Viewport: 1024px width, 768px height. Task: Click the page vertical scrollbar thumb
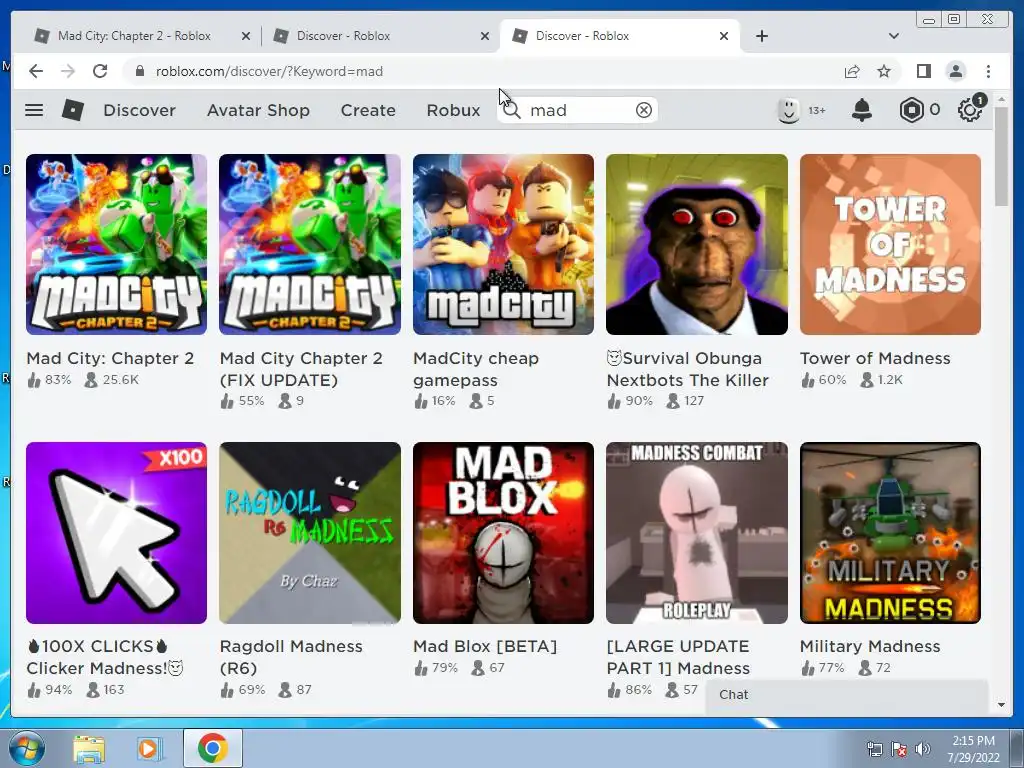[x=1001, y=156]
